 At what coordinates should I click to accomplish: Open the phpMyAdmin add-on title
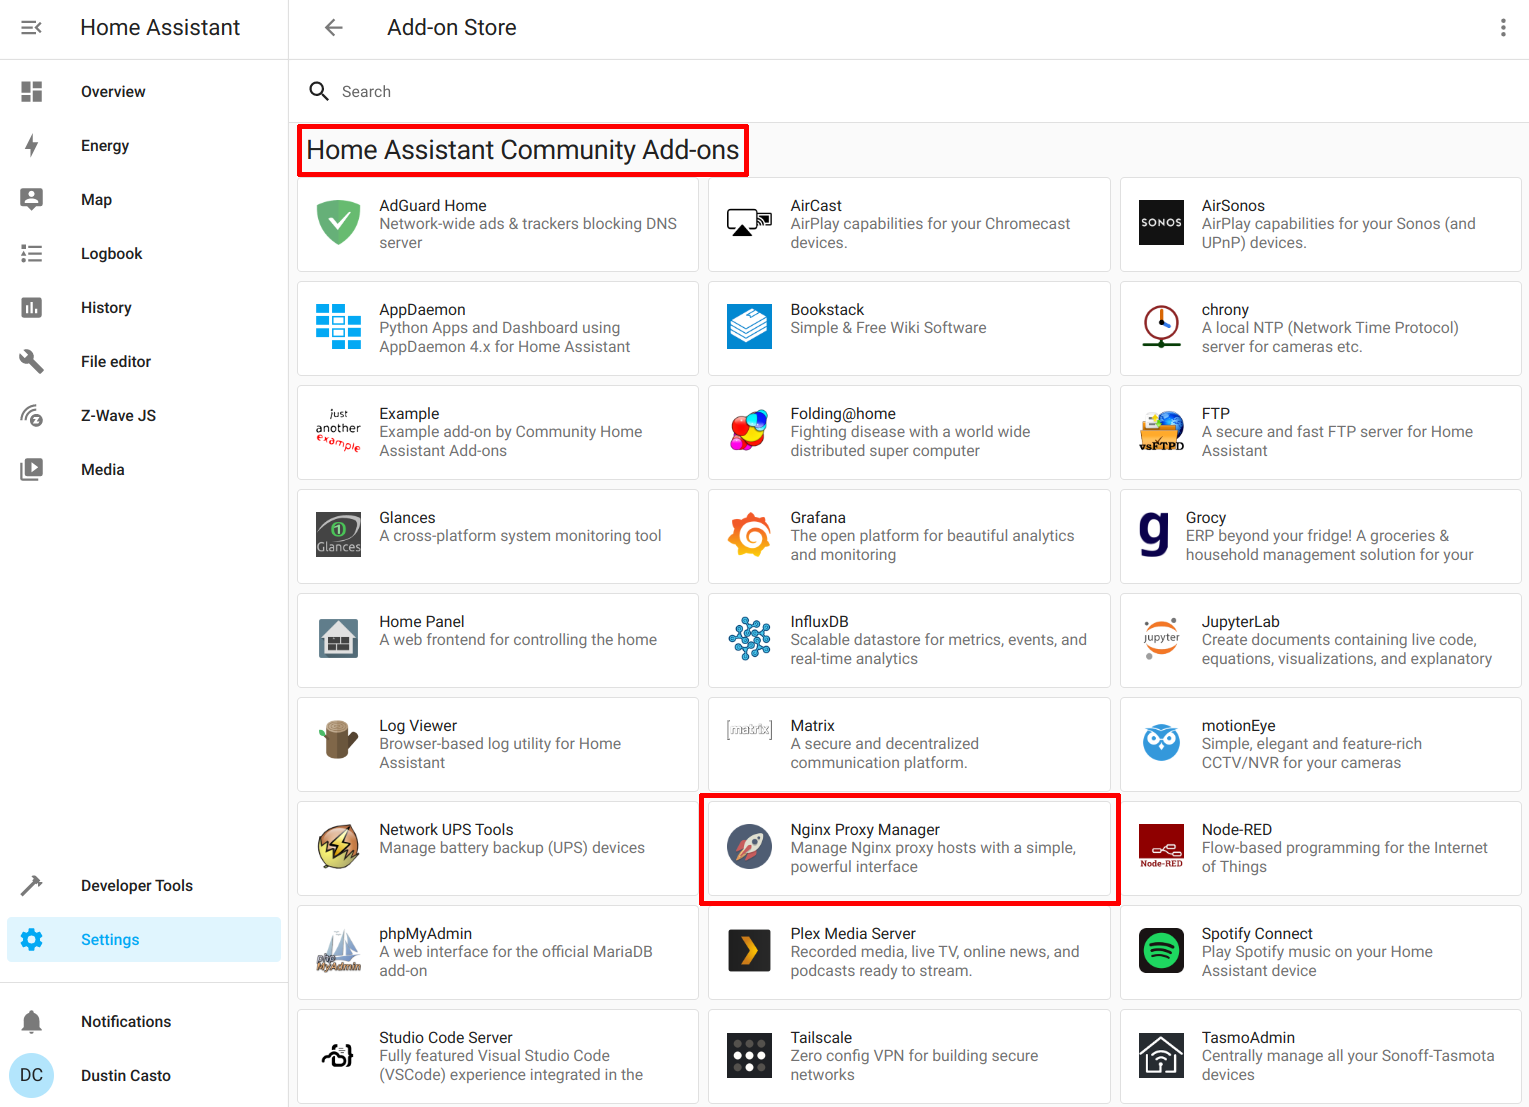[425, 934]
